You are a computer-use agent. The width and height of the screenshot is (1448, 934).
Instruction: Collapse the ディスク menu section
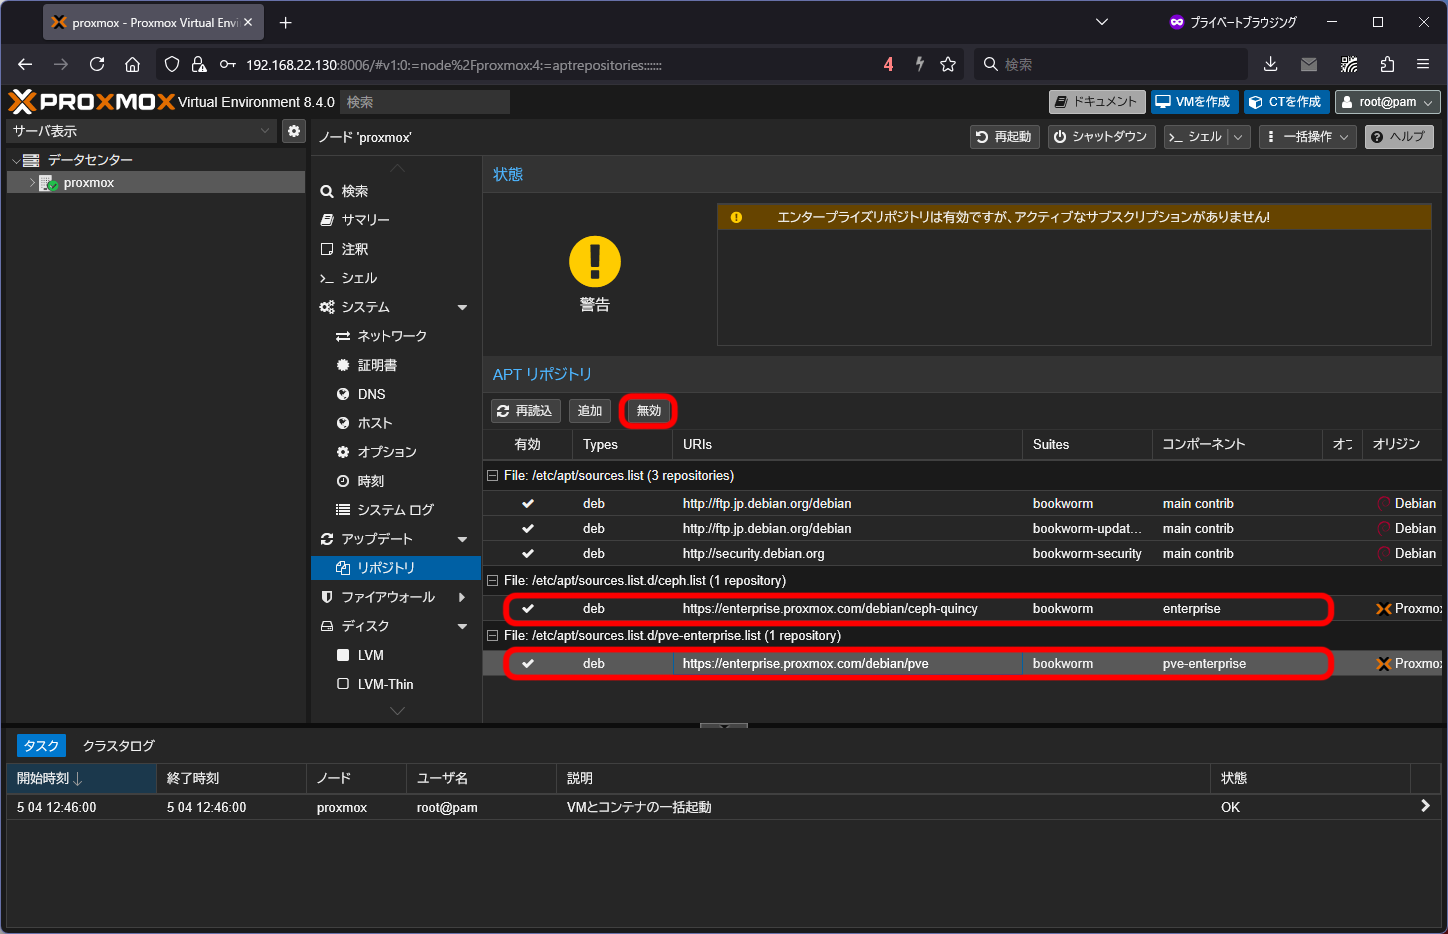[462, 626]
